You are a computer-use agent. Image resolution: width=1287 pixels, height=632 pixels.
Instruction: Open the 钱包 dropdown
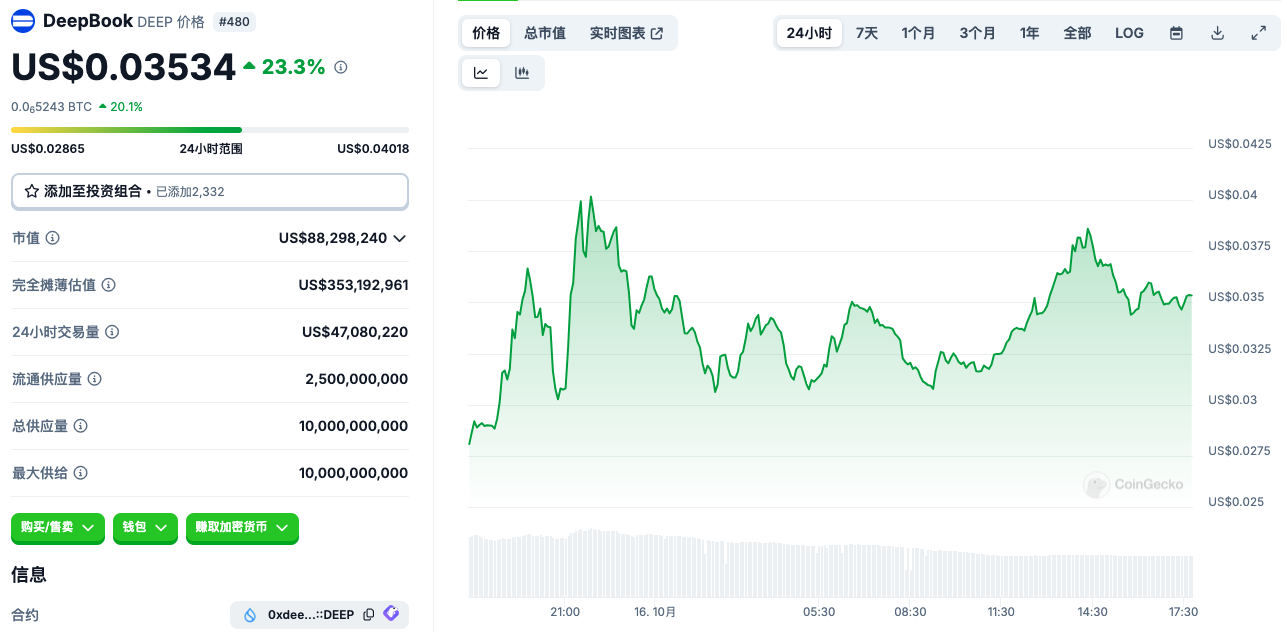(145, 527)
